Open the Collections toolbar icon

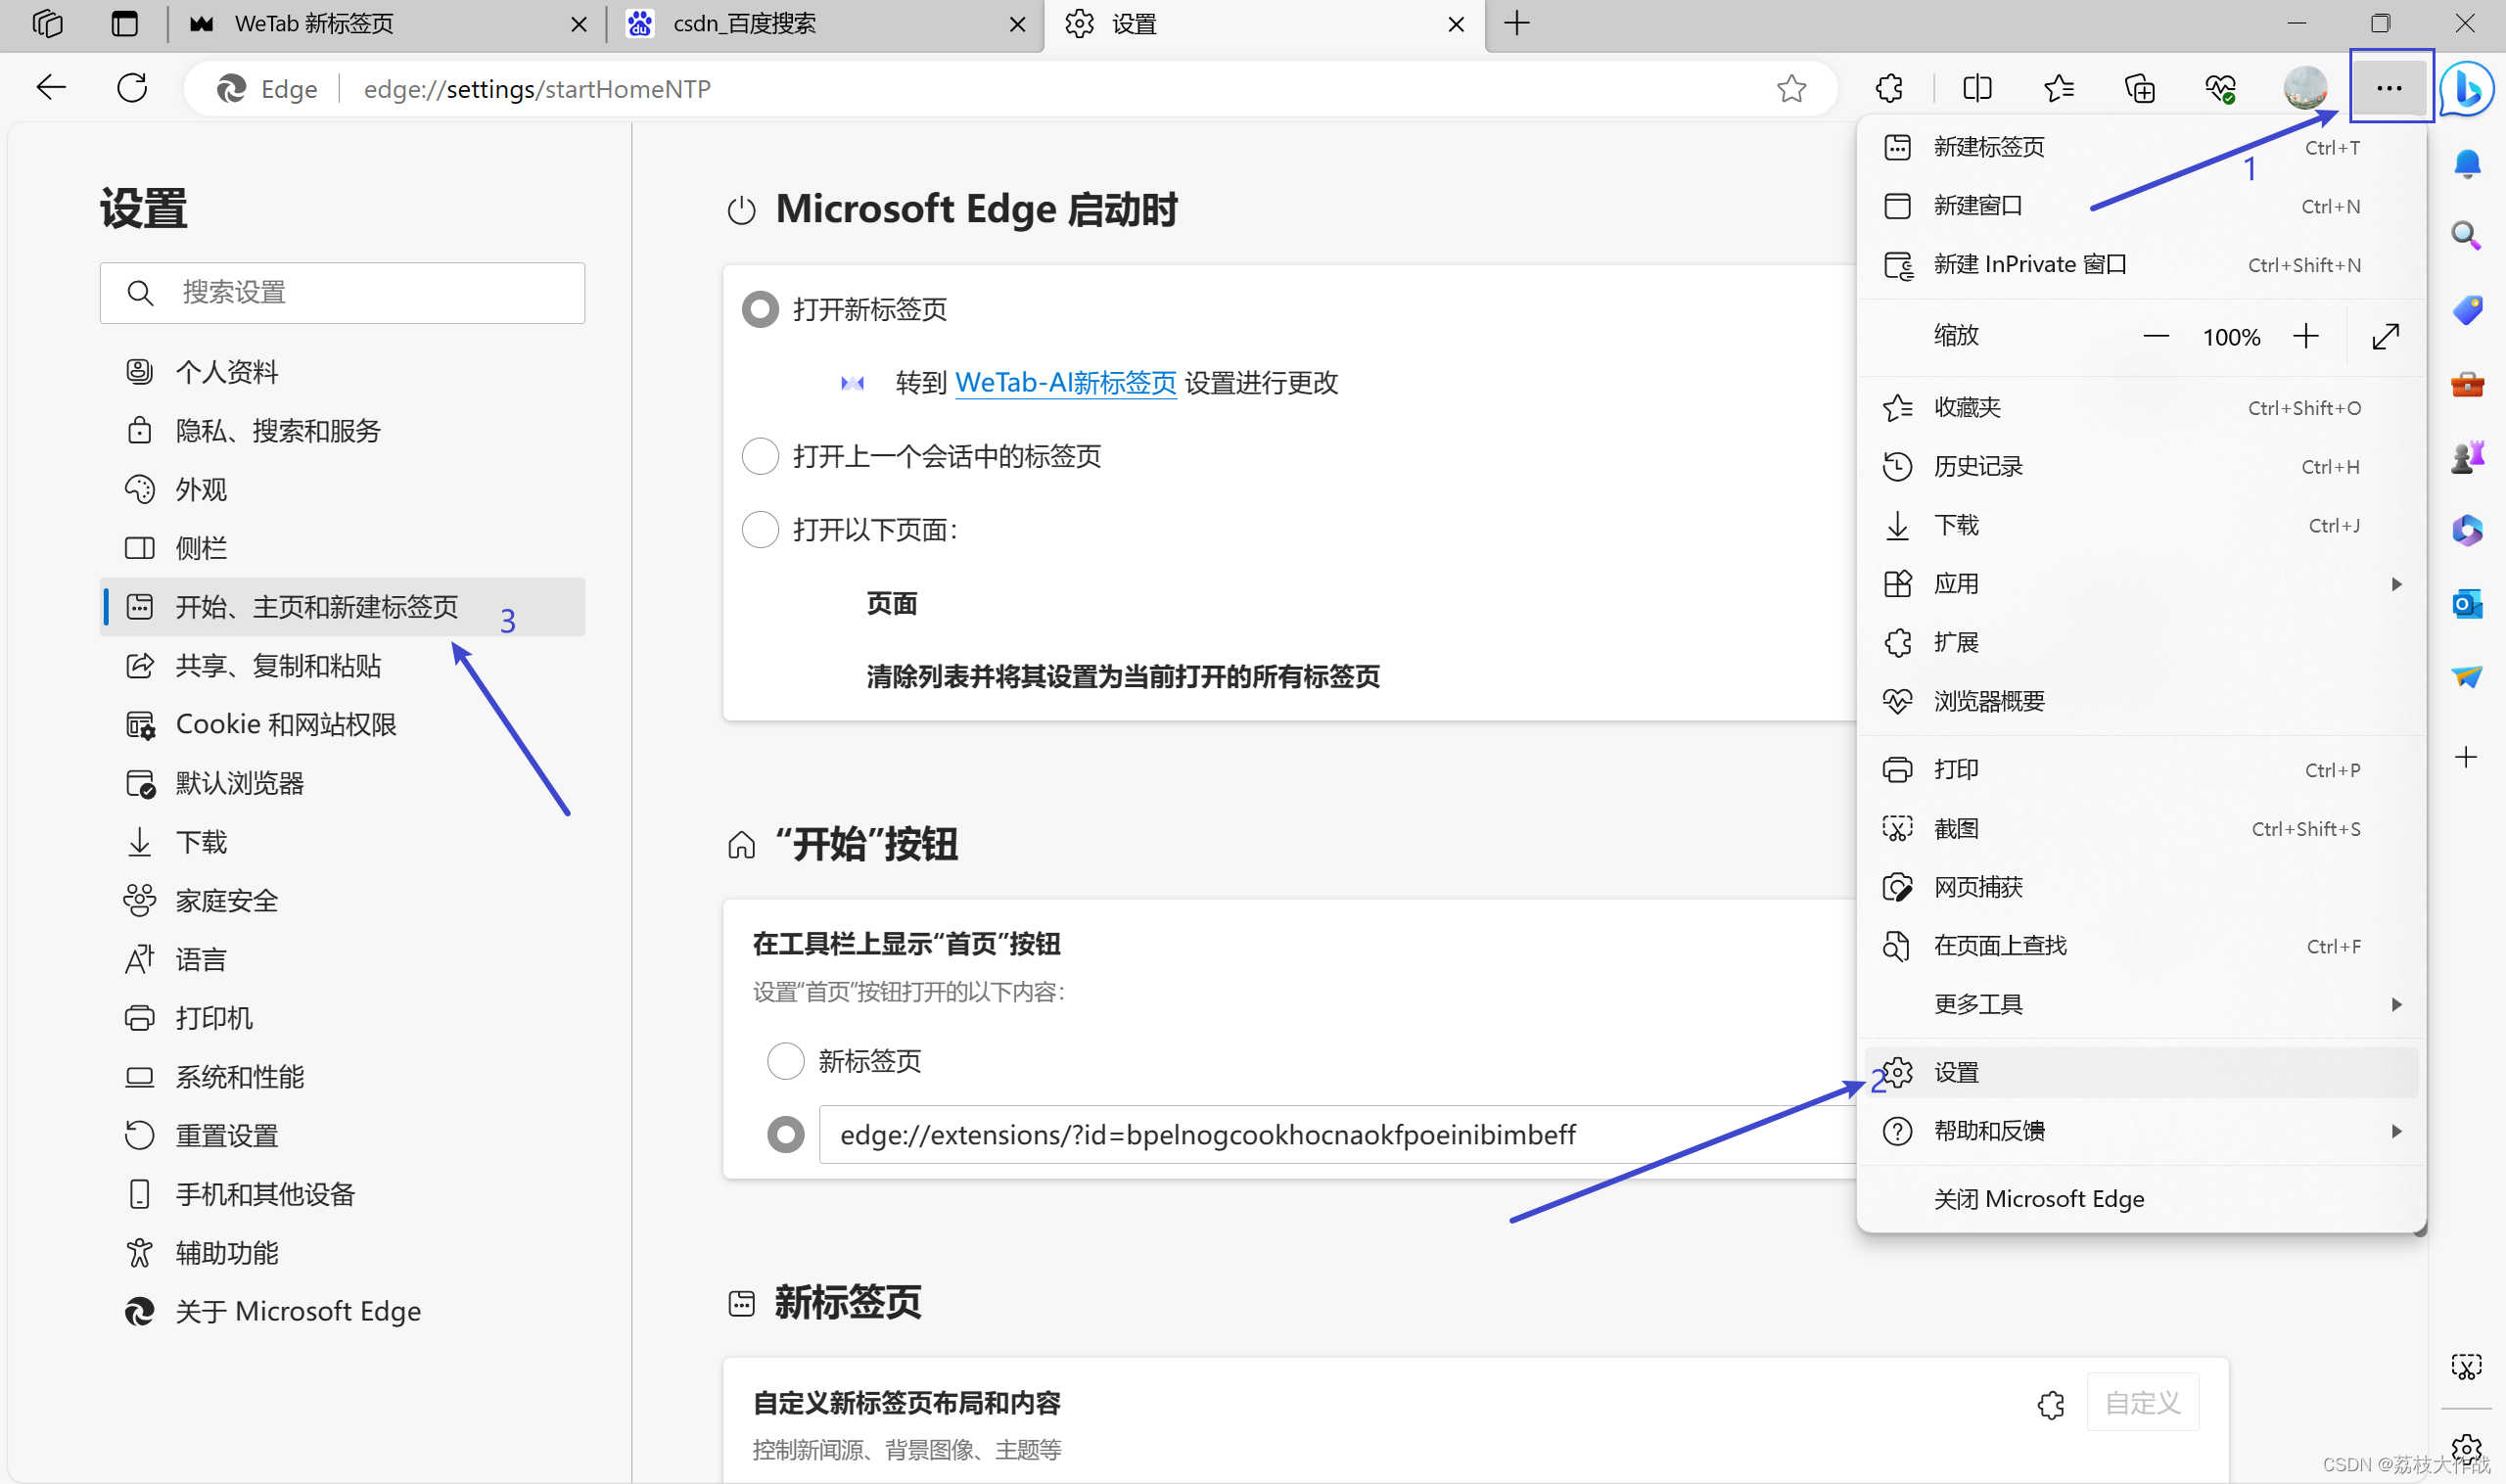(x=2139, y=89)
